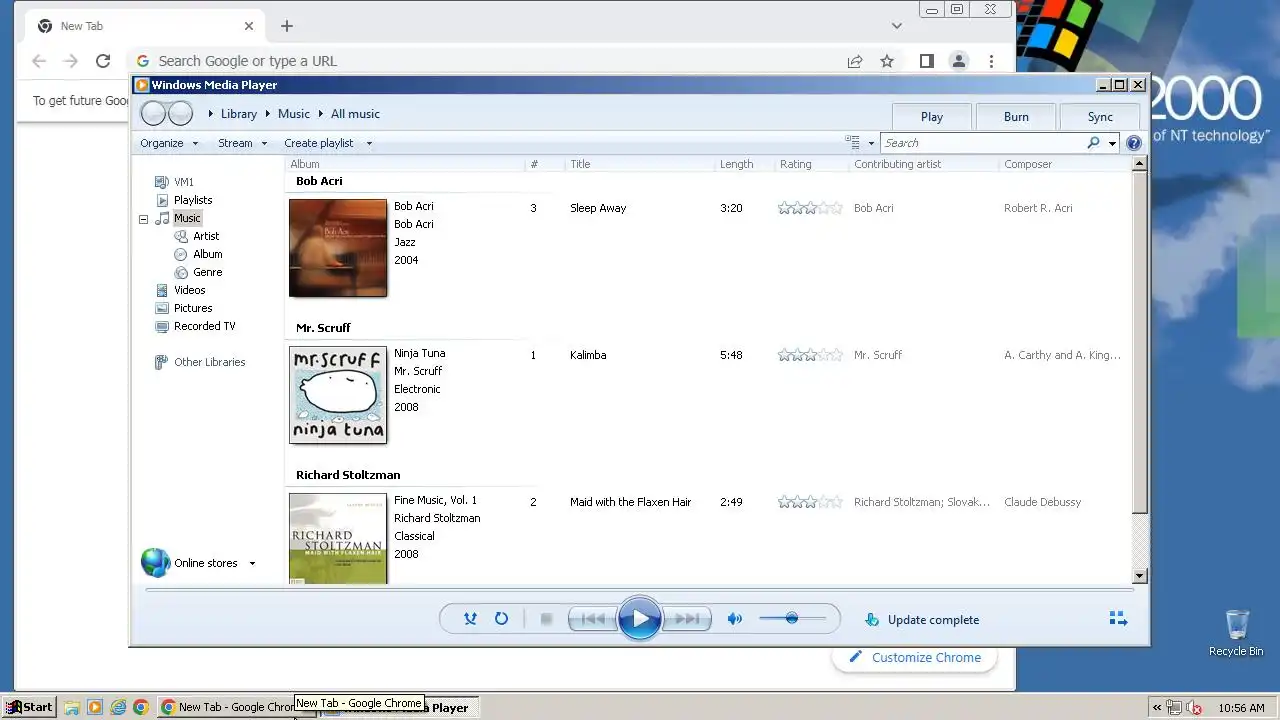
Task: Select the Album view icon
Action: 181,254
